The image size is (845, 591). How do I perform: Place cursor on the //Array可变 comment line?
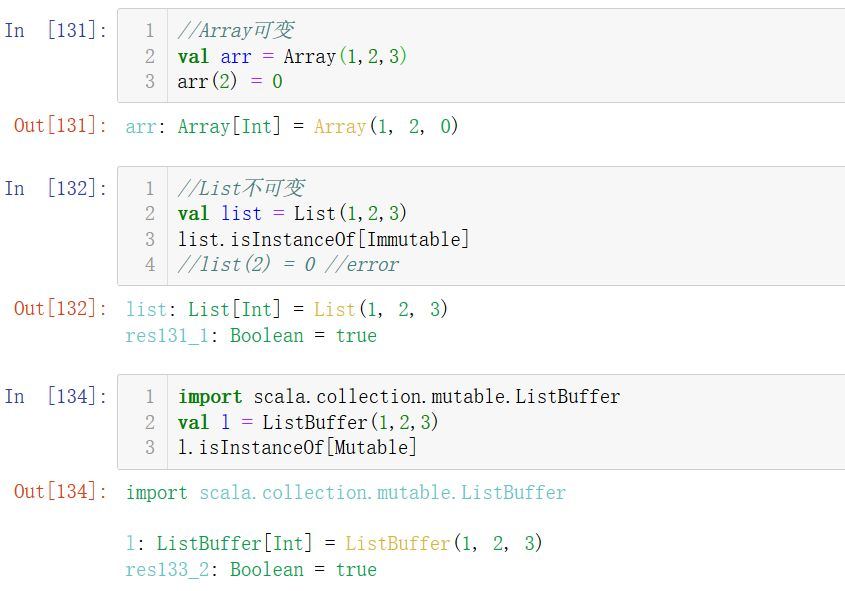pos(235,31)
